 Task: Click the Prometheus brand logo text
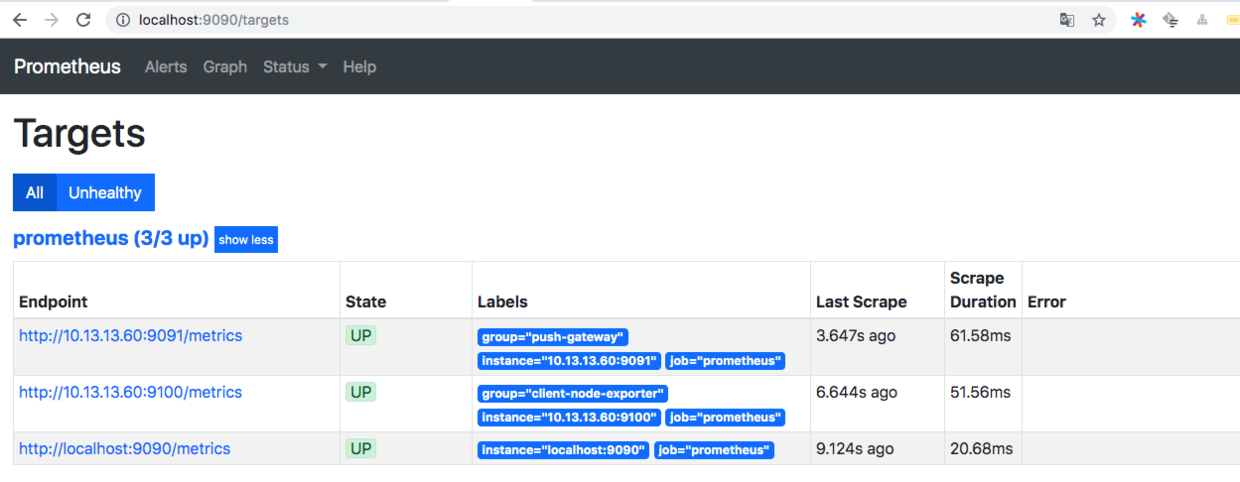click(67, 66)
